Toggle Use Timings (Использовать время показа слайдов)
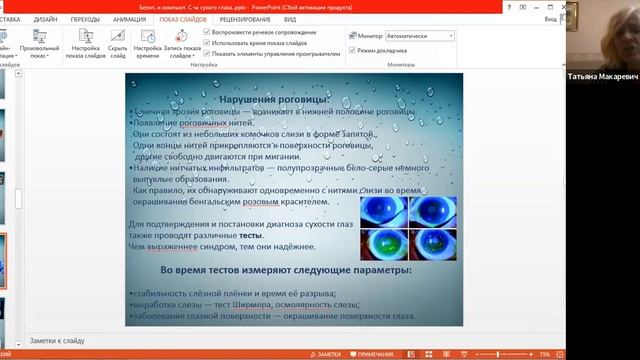Screen dimensions: 640x360 tap(207, 42)
